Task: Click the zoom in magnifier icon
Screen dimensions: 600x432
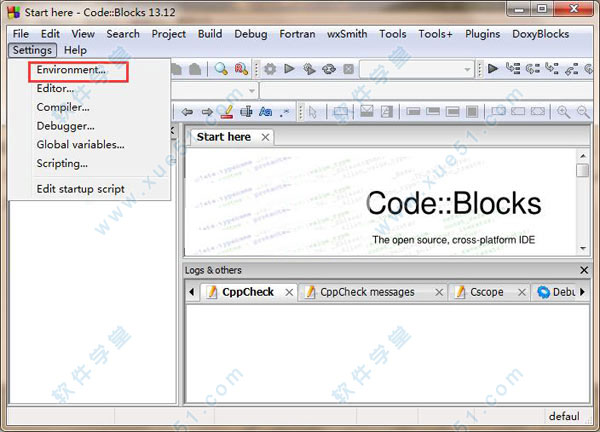Action: point(563,112)
